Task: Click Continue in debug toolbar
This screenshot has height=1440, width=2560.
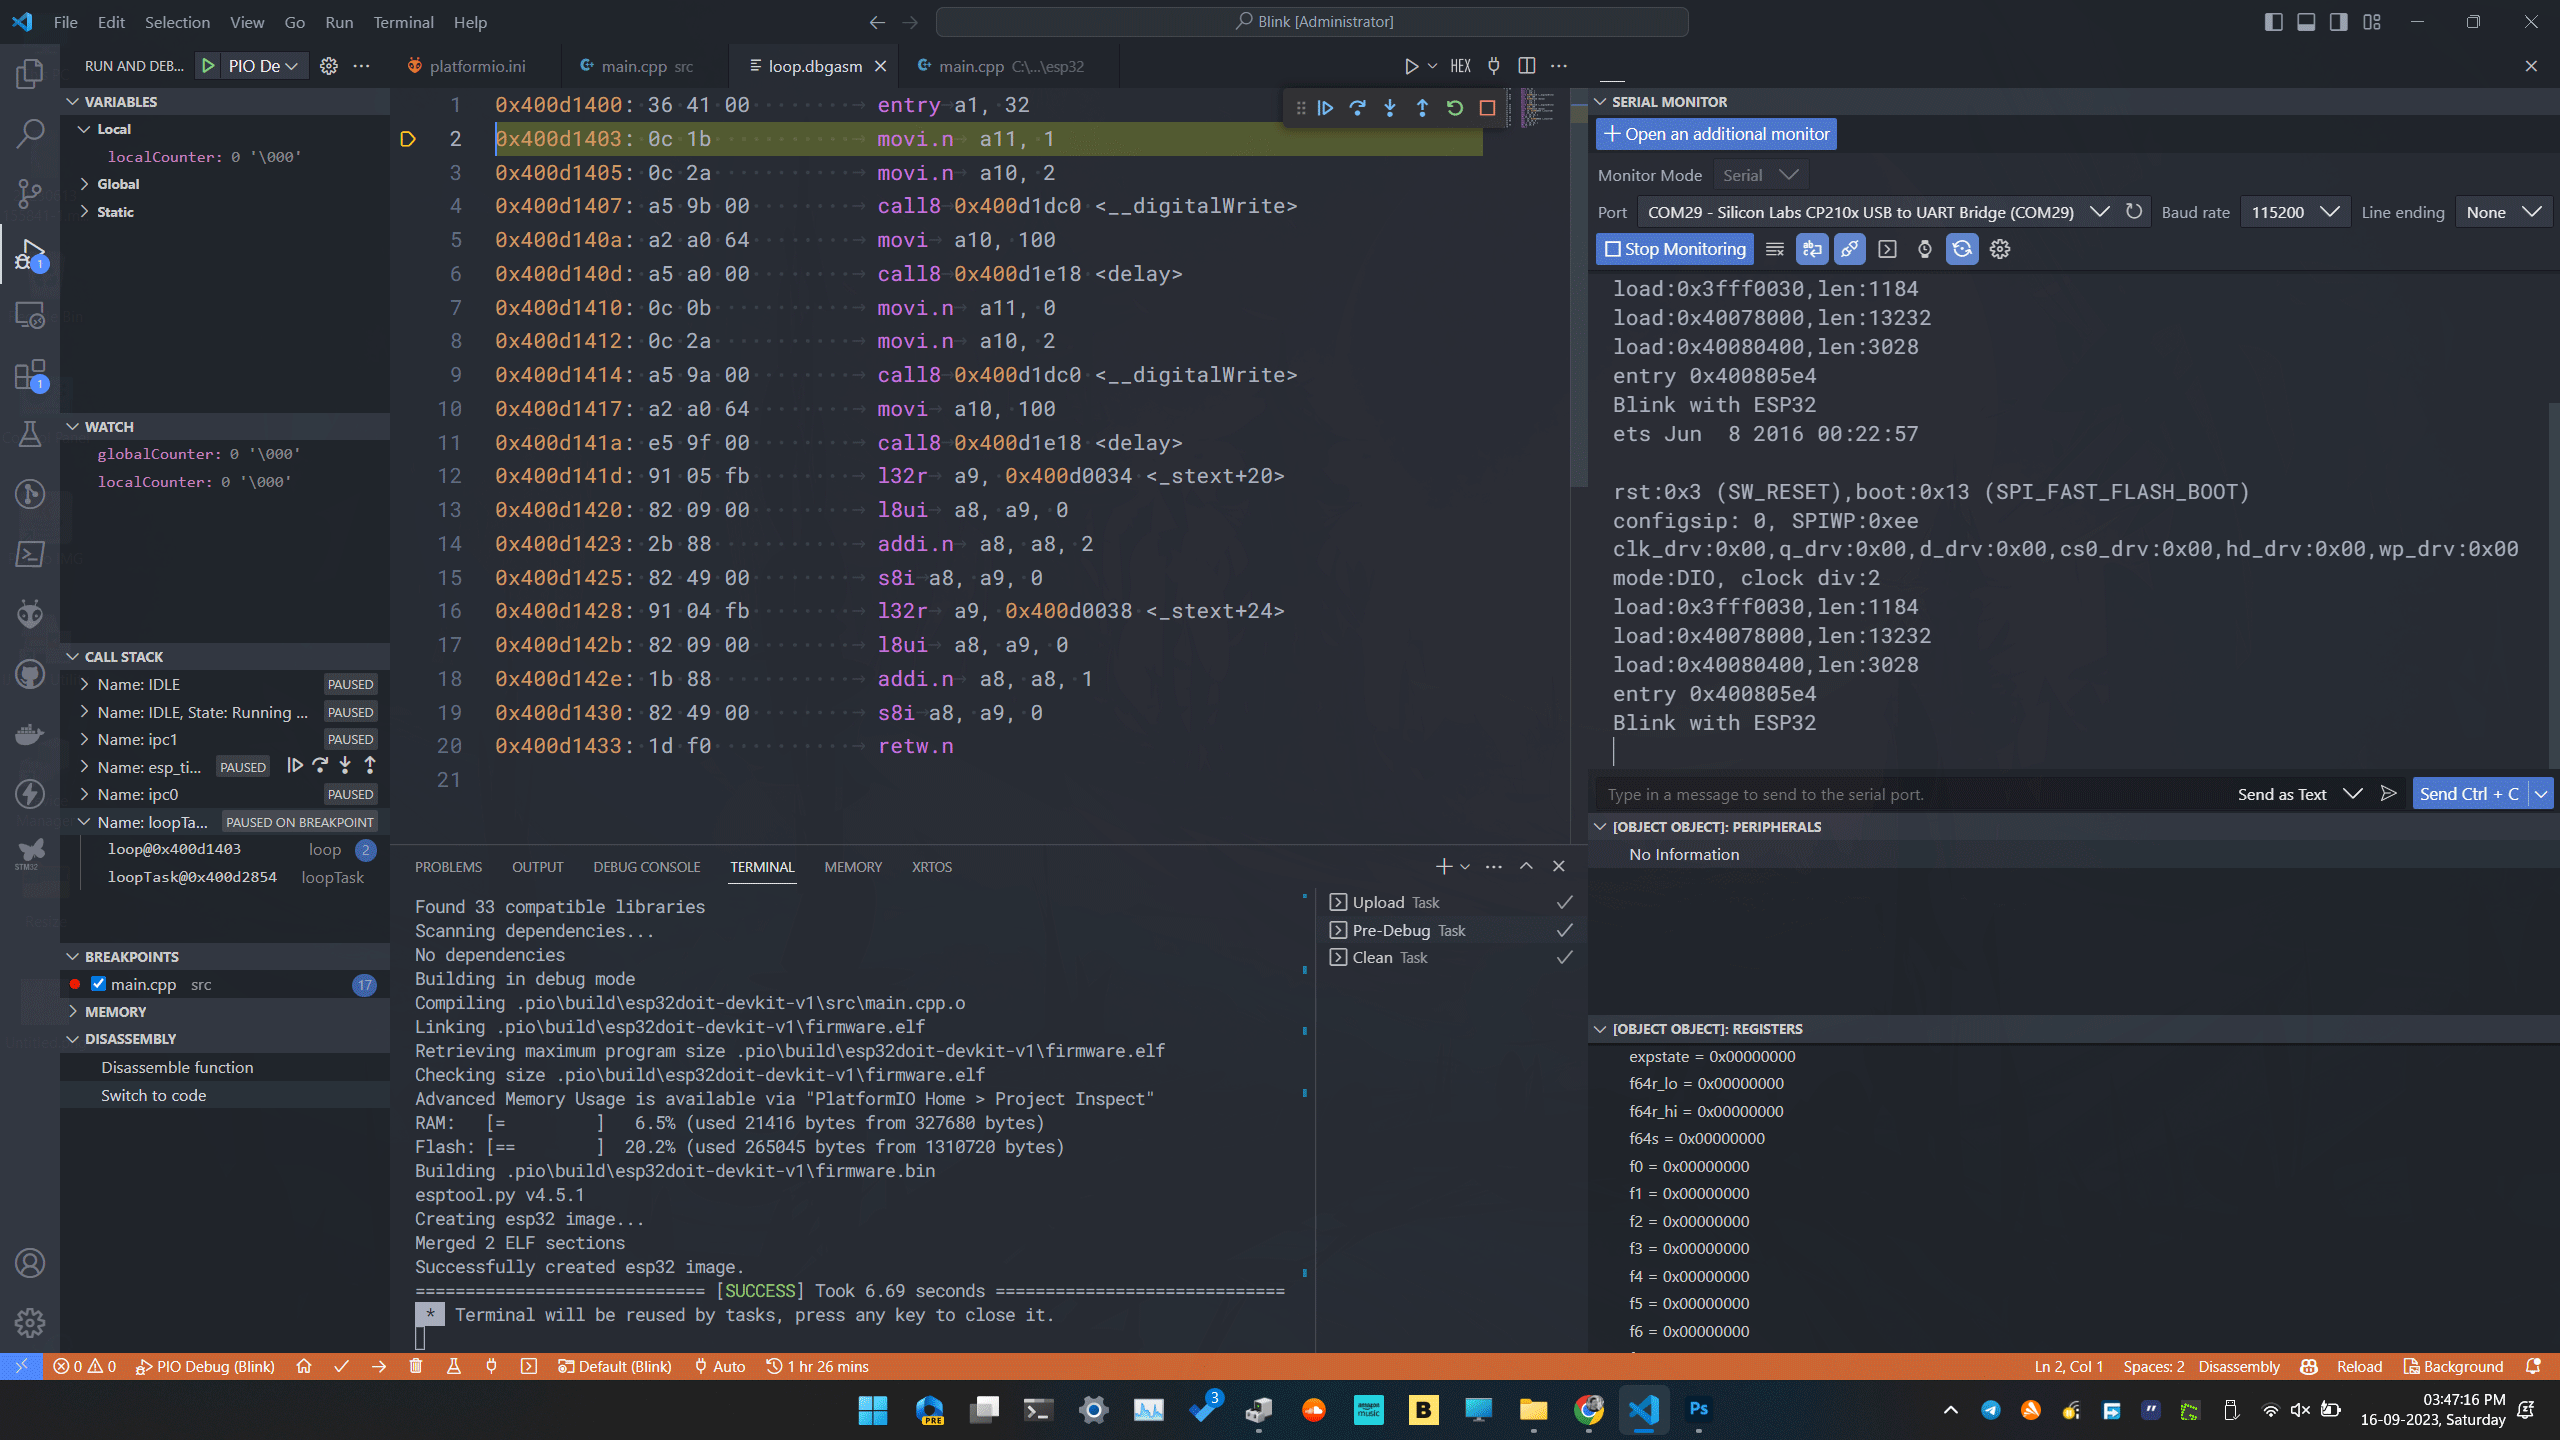Action: point(1325,108)
